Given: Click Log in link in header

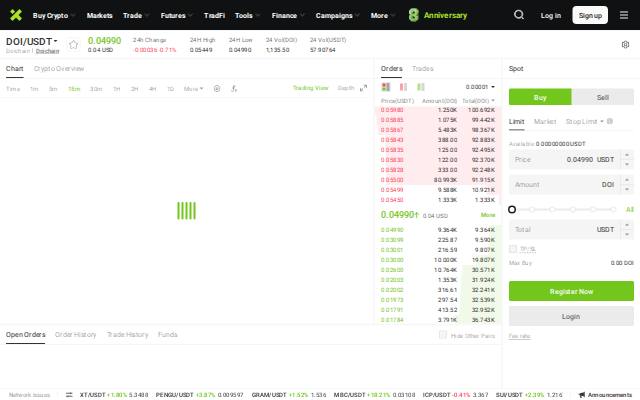Looking at the screenshot, I should [x=551, y=16].
